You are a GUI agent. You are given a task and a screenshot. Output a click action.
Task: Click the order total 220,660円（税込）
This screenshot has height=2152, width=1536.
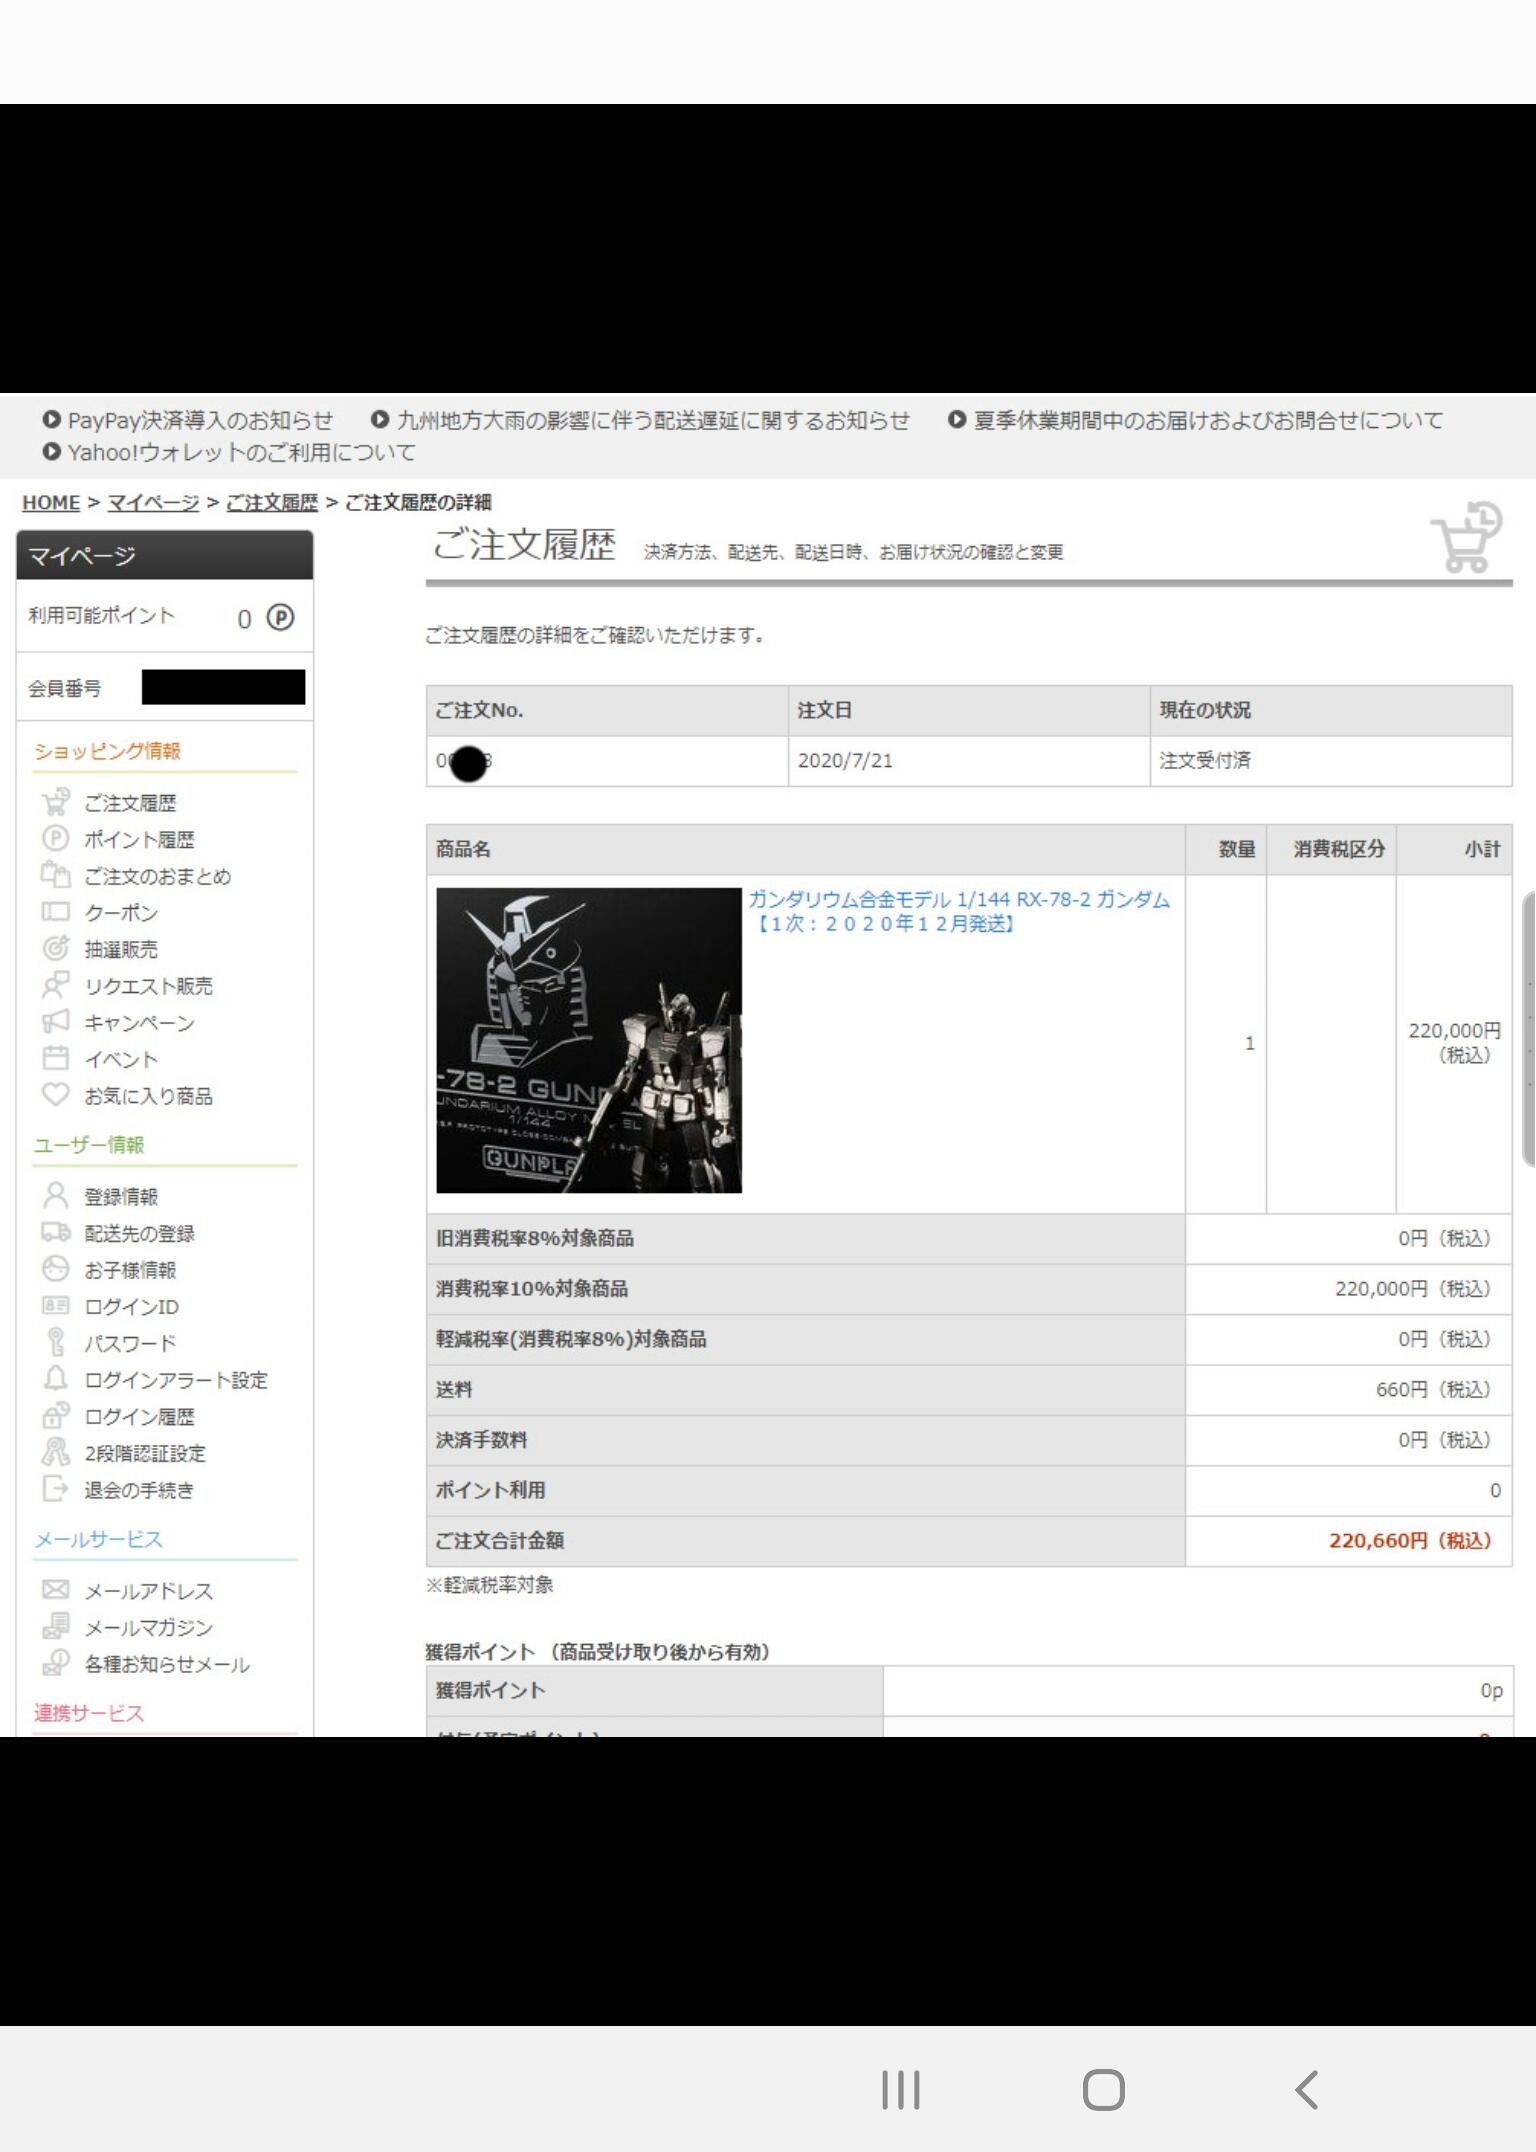point(1410,1540)
